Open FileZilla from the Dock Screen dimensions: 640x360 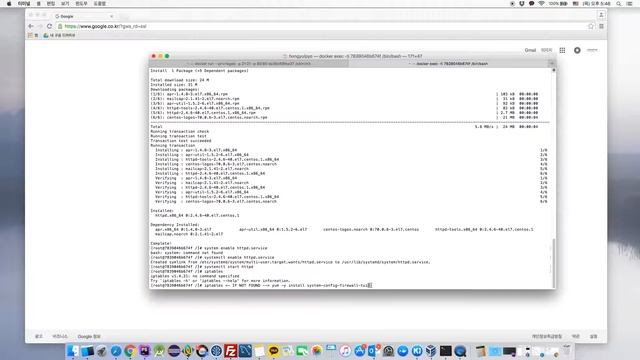click(x=231, y=351)
